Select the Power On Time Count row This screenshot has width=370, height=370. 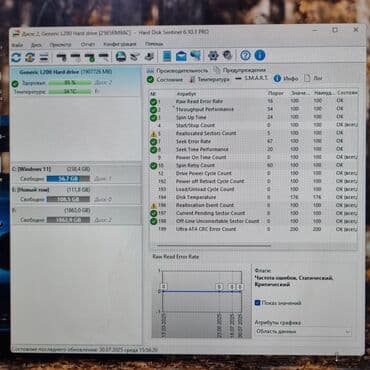pos(253,157)
